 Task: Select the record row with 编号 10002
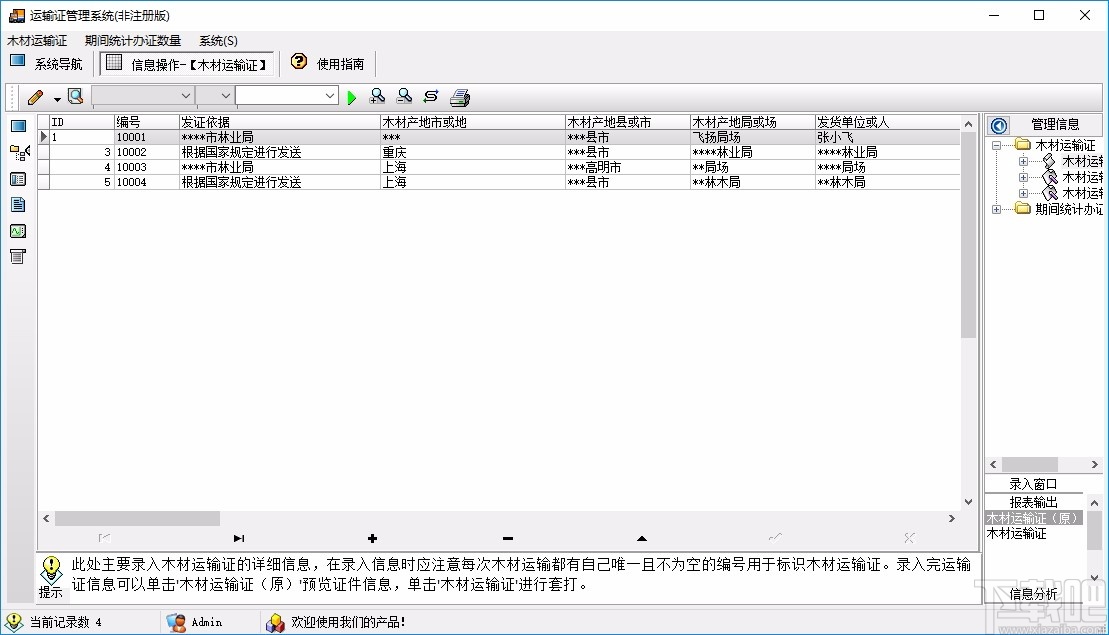(x=200, y=152)
